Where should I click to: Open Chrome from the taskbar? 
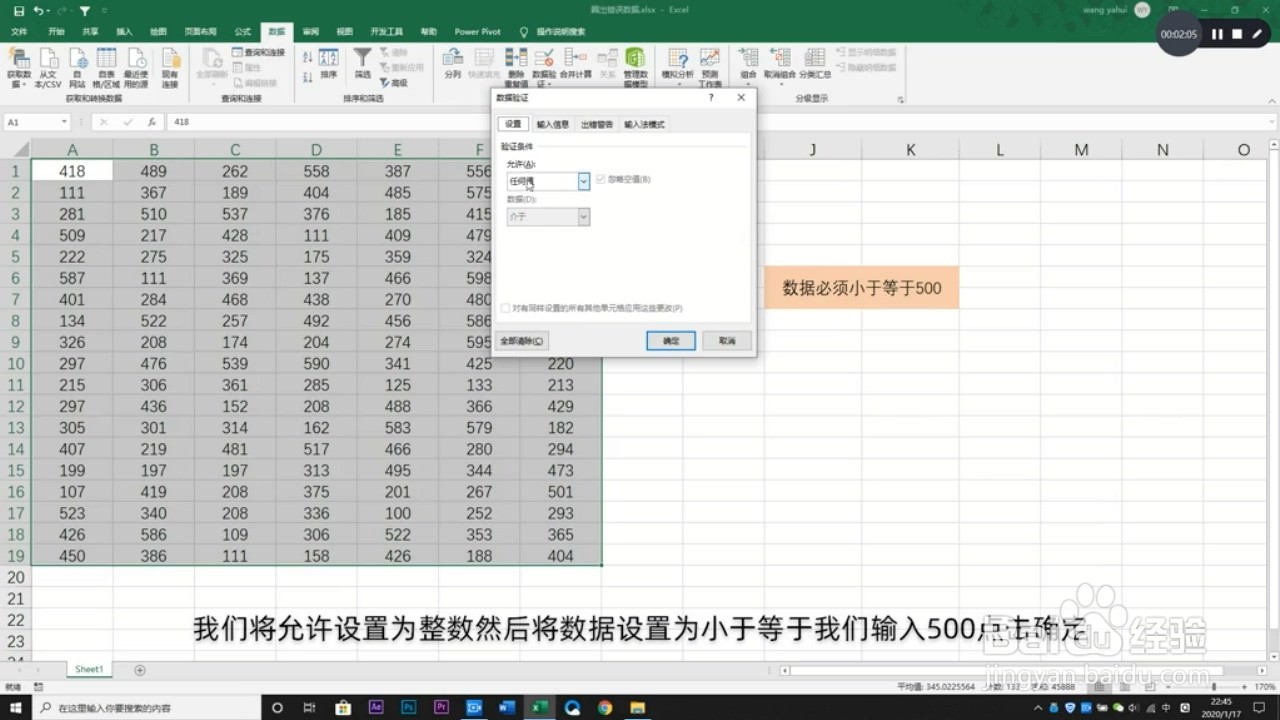(x=604, y=707)
